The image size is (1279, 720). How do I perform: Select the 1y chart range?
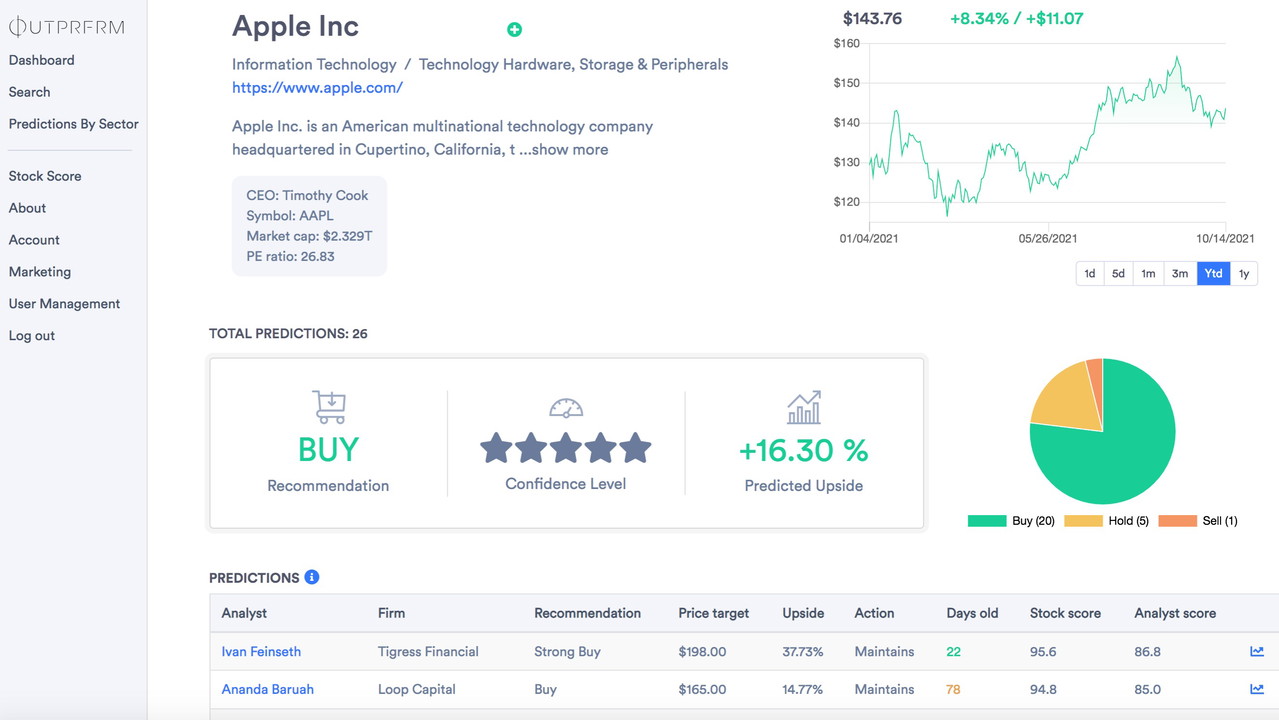coord(1243,273)
